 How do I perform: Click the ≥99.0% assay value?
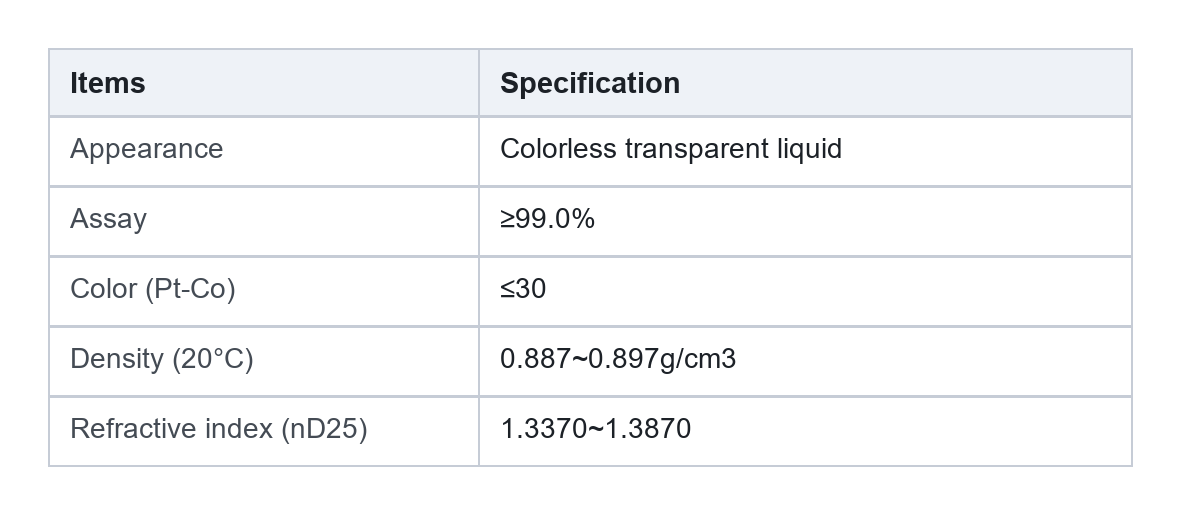548,219
